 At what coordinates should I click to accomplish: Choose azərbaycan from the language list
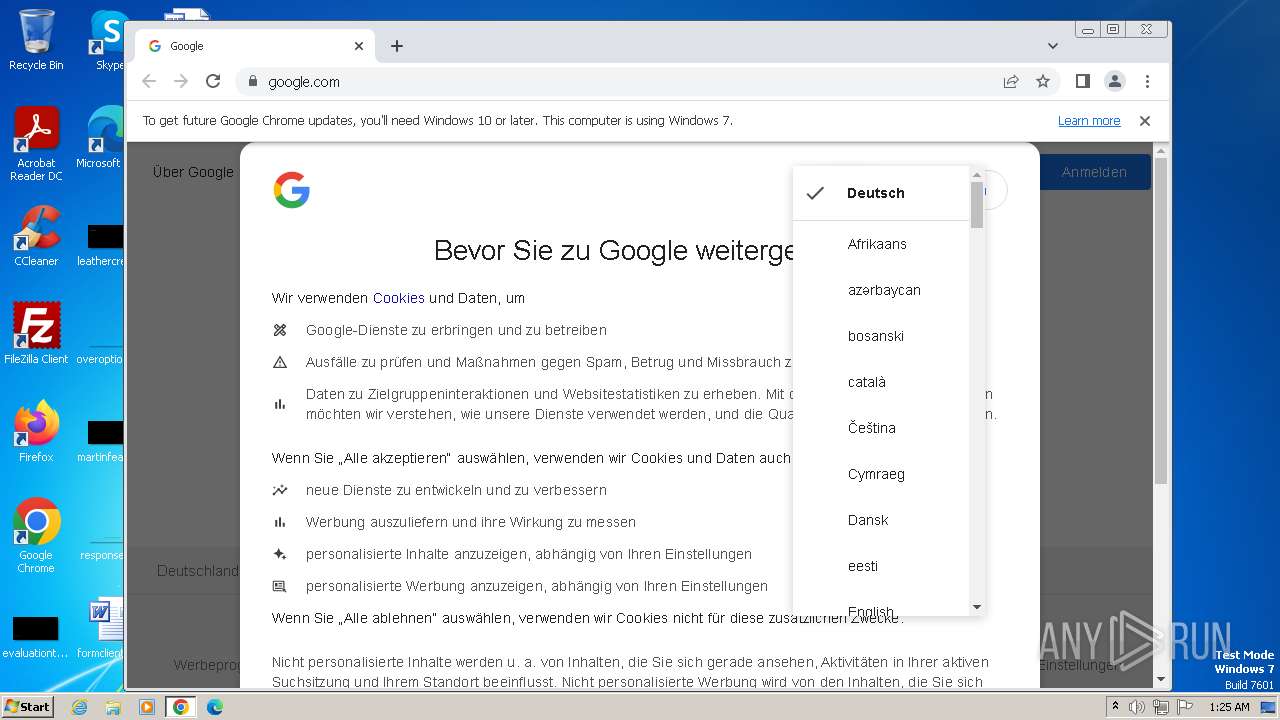tap(881, 290)
